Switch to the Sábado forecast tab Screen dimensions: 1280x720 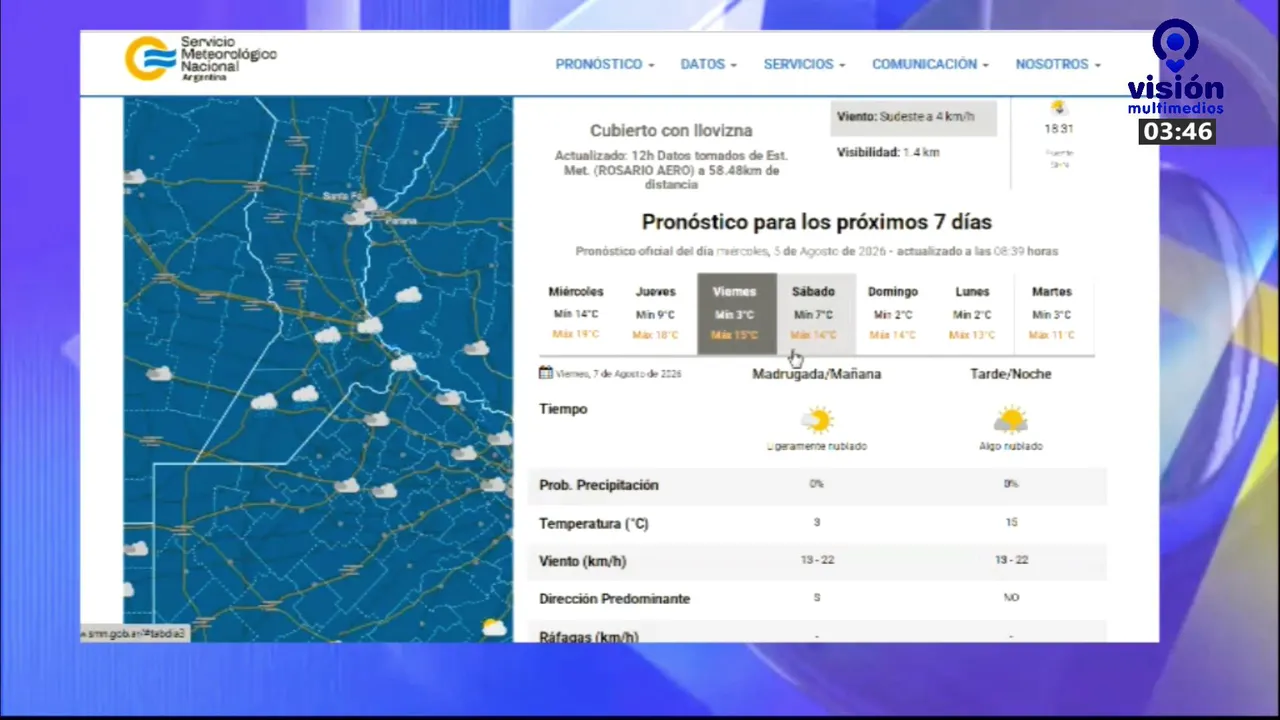pos(814,313)
